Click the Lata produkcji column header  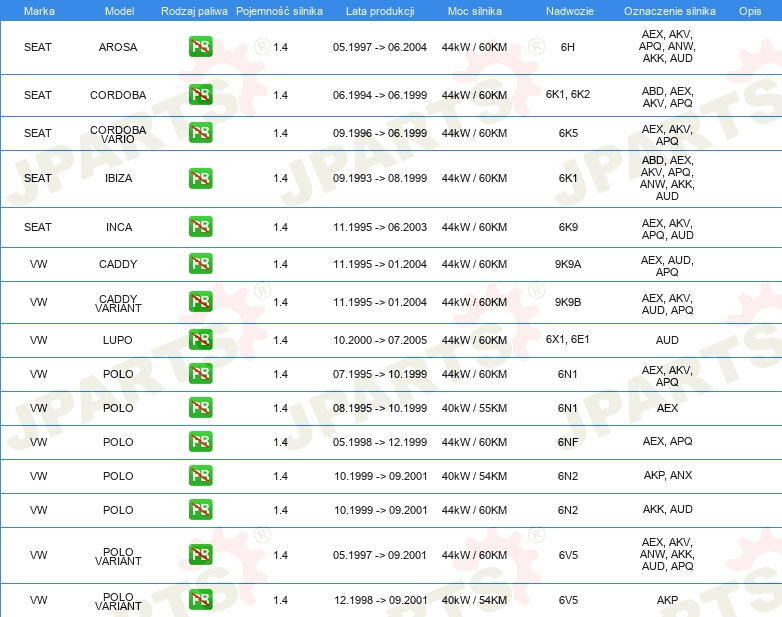tap(380, 11)
